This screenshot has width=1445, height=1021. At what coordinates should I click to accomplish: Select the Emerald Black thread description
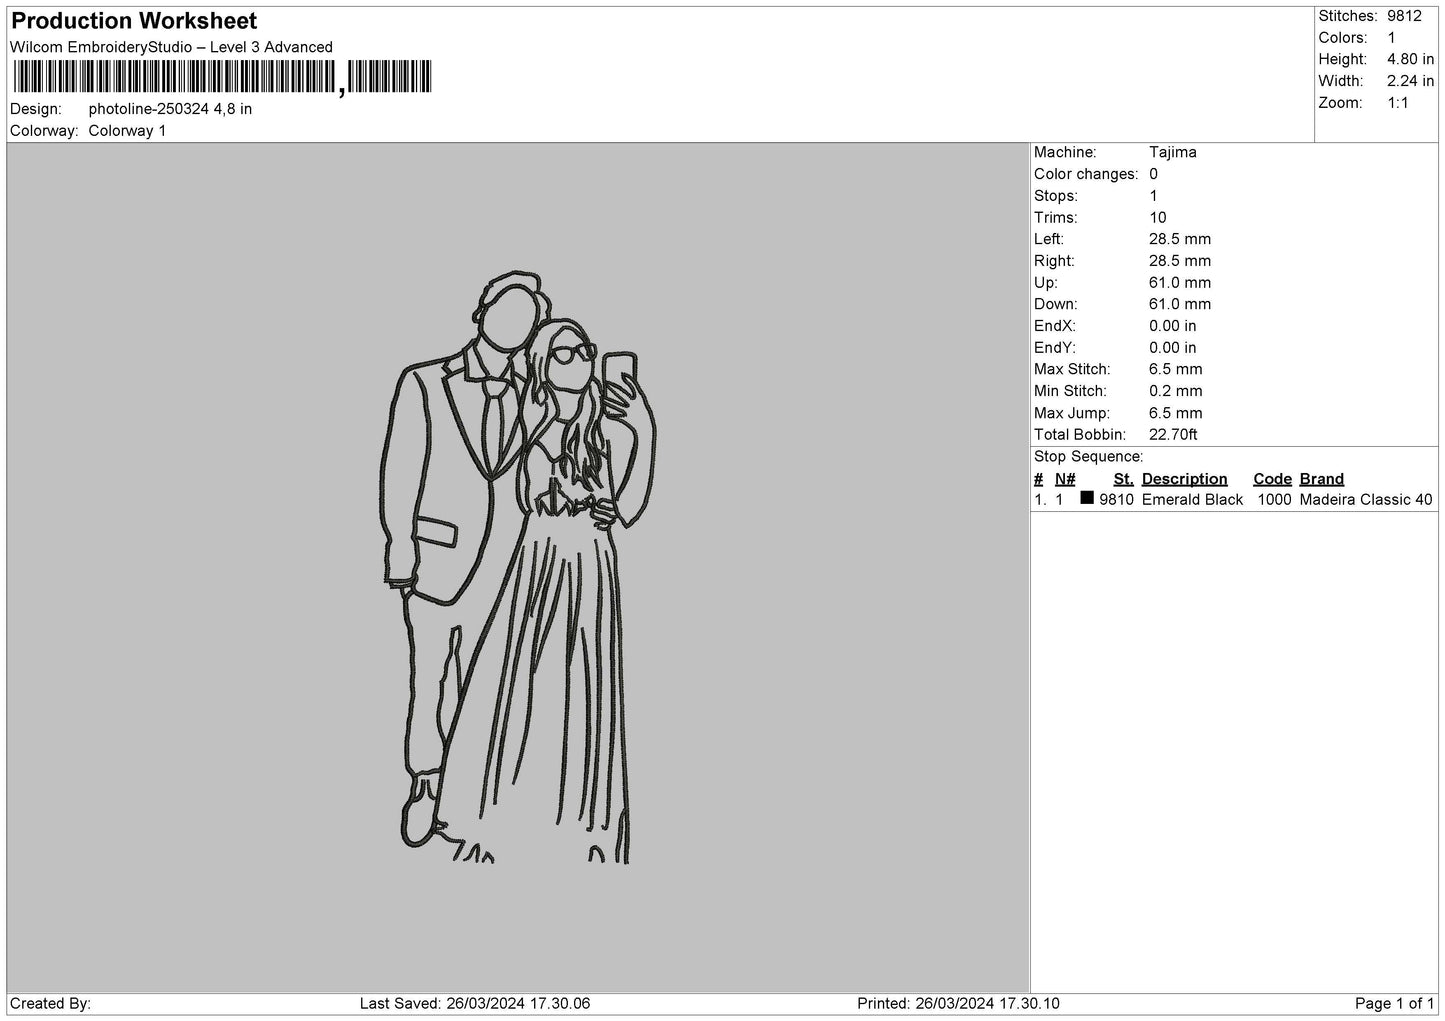pos(1192,500)
